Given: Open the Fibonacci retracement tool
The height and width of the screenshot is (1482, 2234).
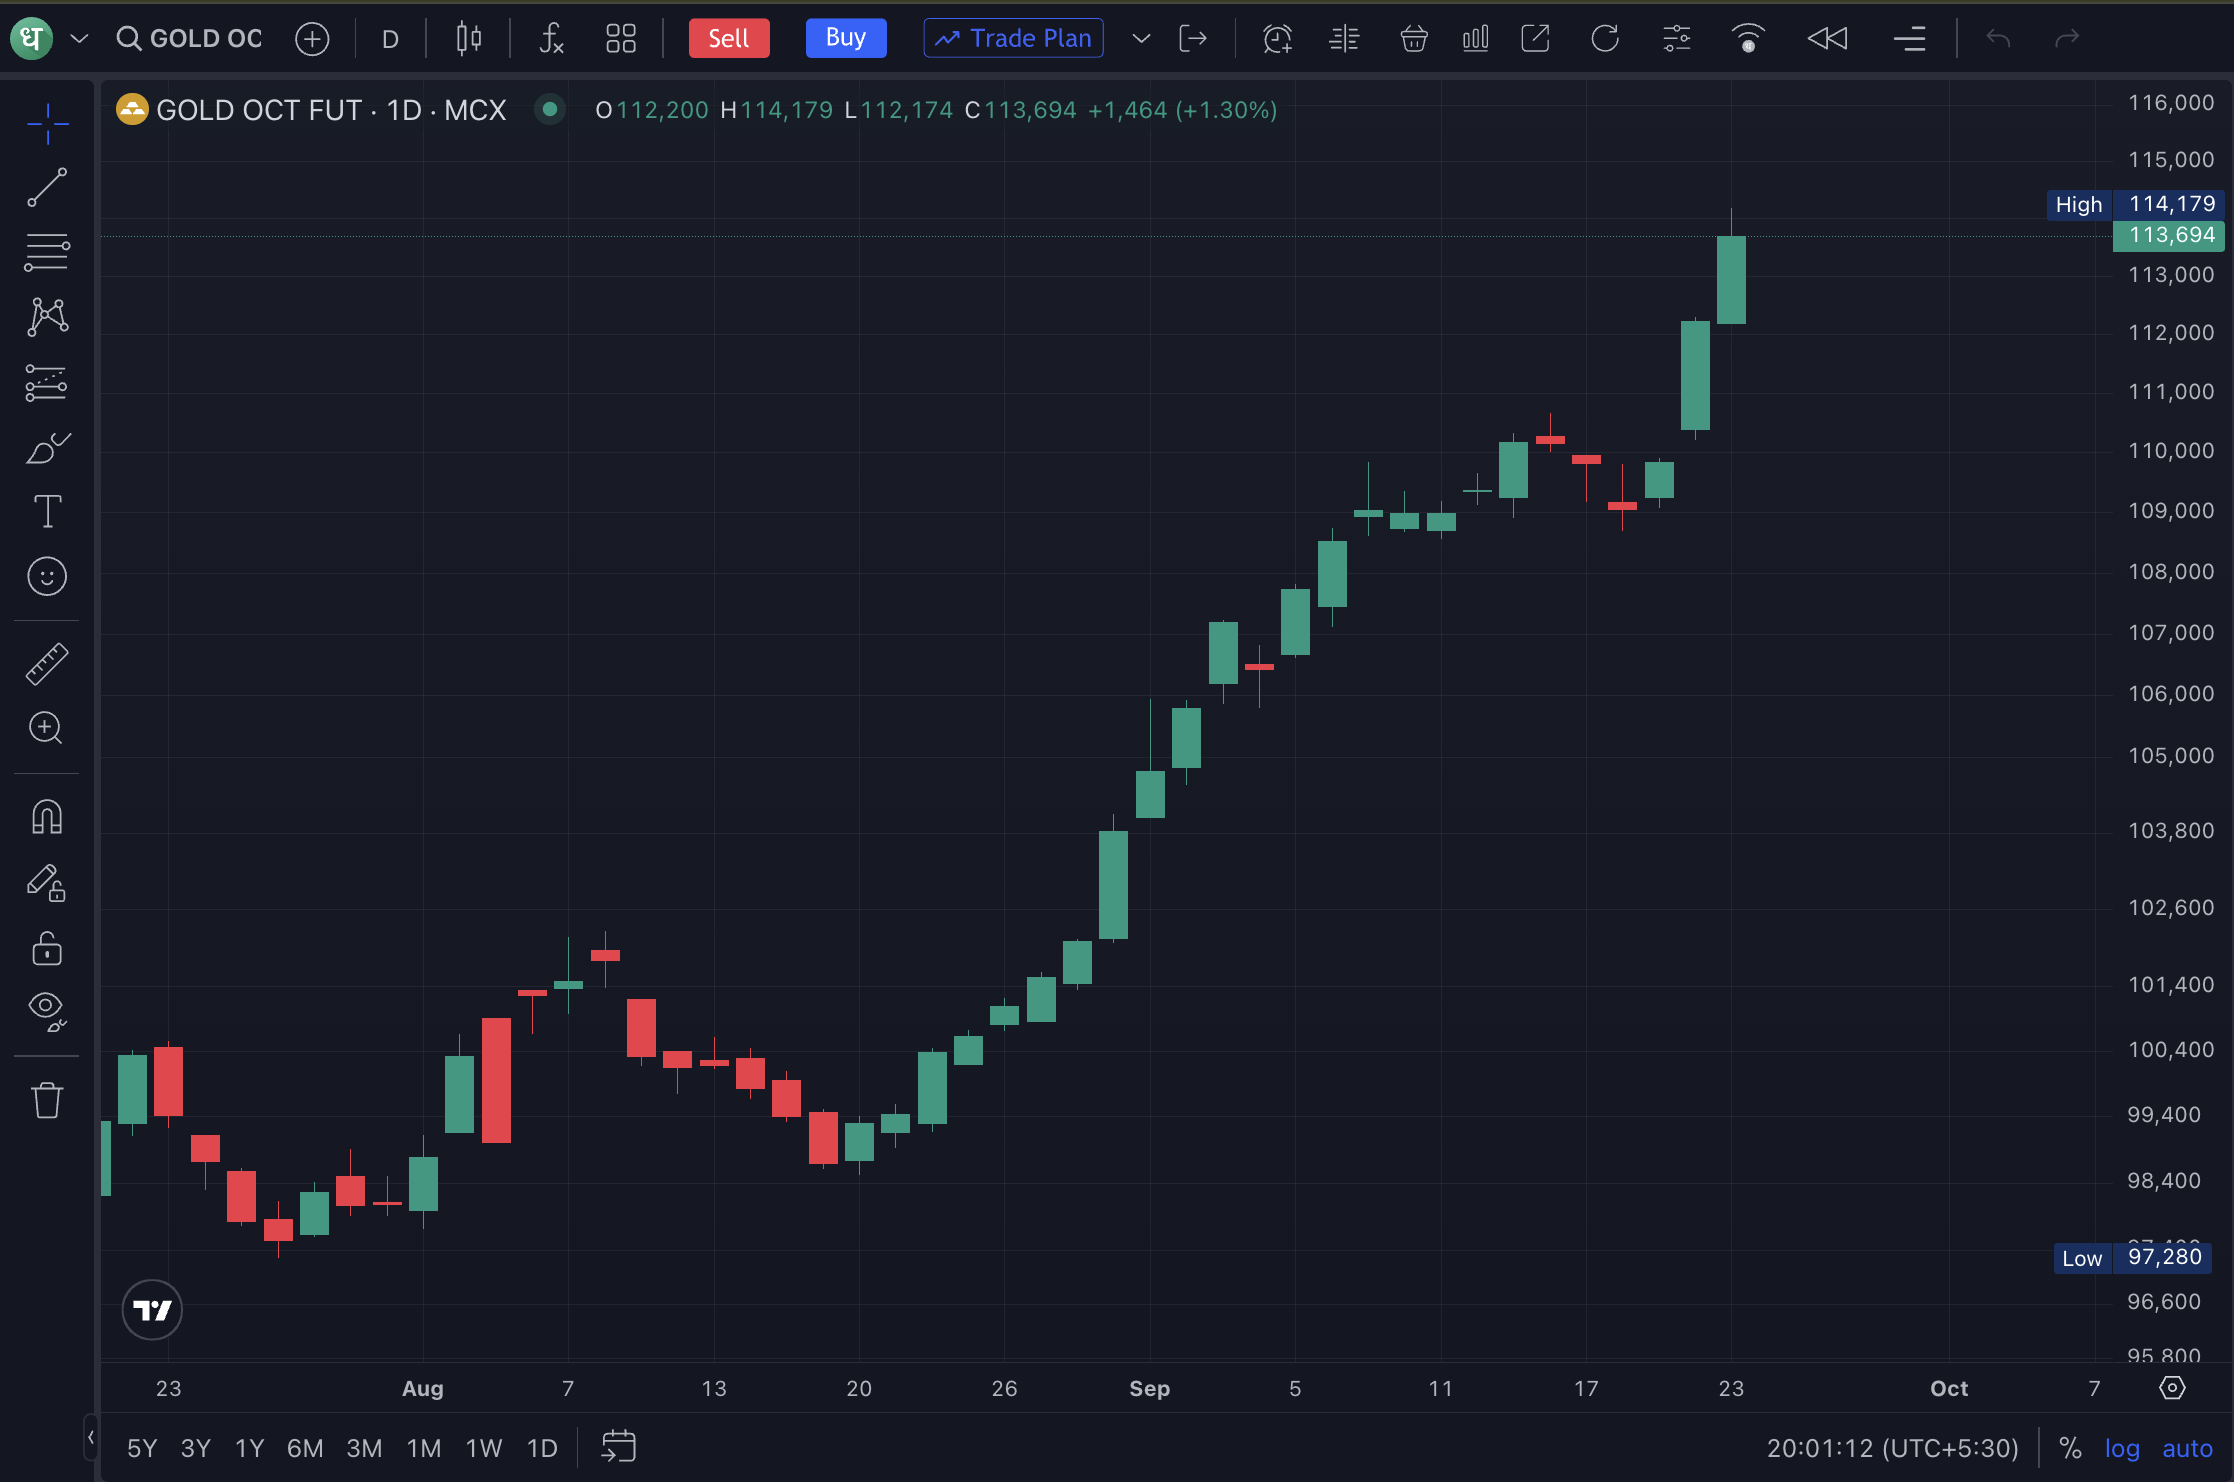Looking at the screenshot, I should pyautogui.click(x=47, y=252).
